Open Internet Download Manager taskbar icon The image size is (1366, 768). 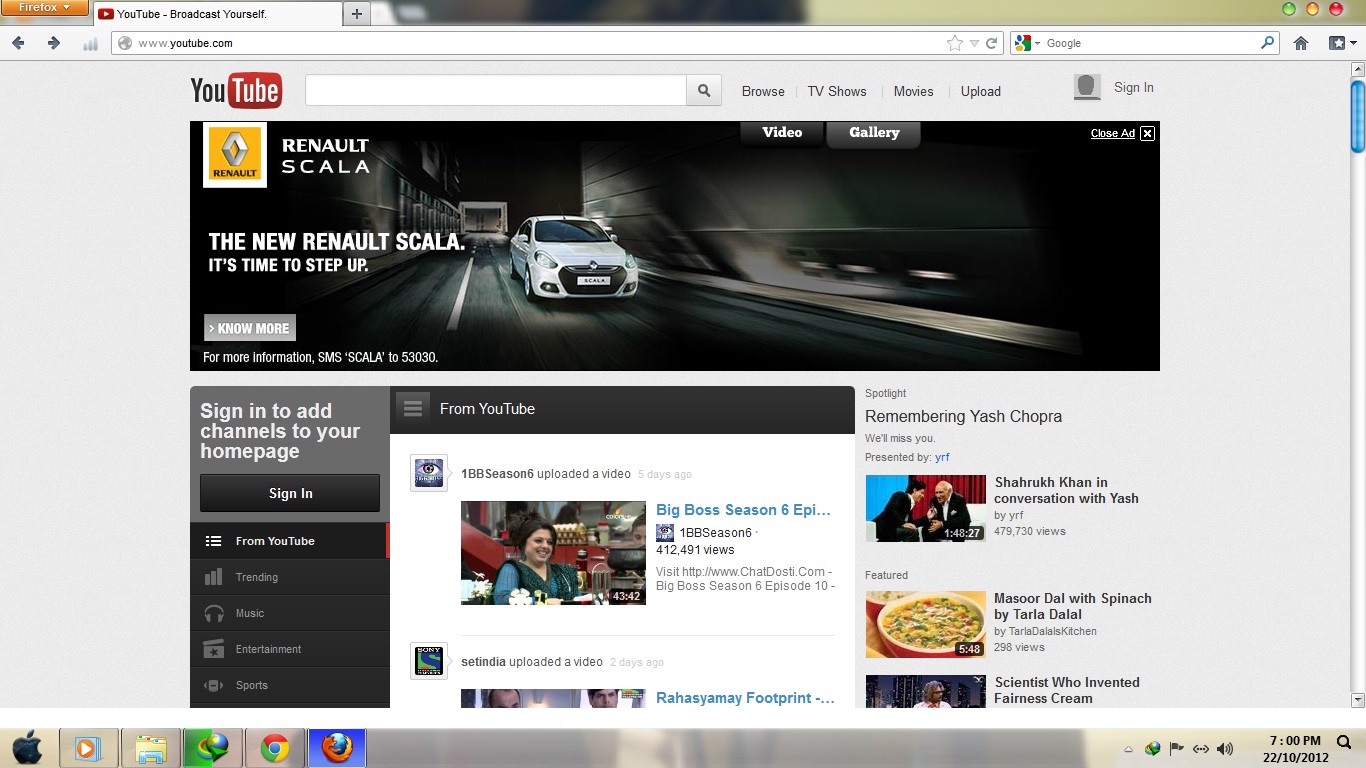tap(213, 748)
